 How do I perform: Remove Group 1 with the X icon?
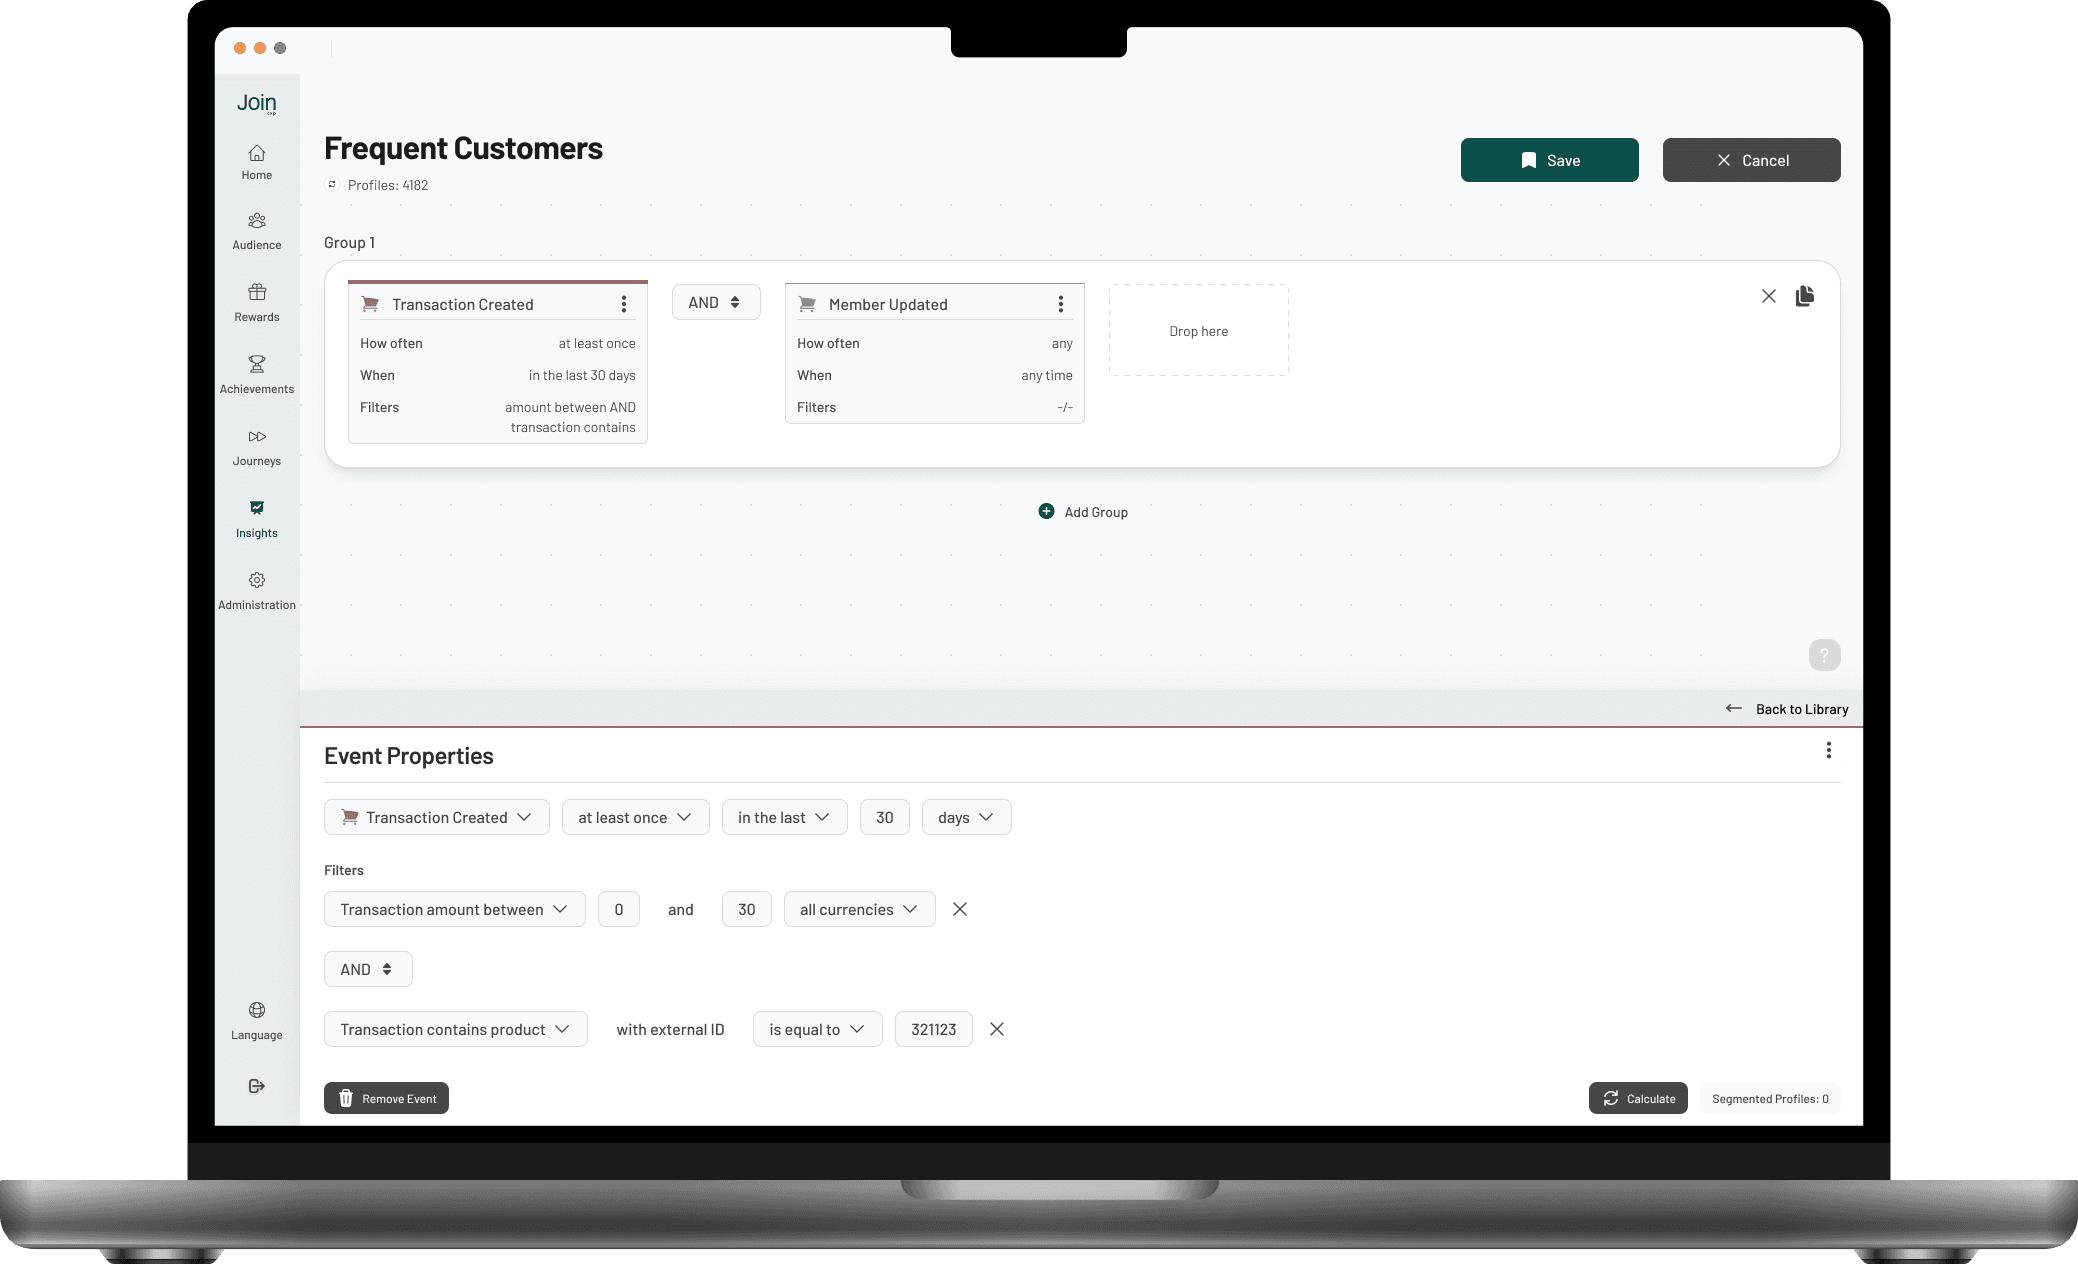pos(1769,296)
